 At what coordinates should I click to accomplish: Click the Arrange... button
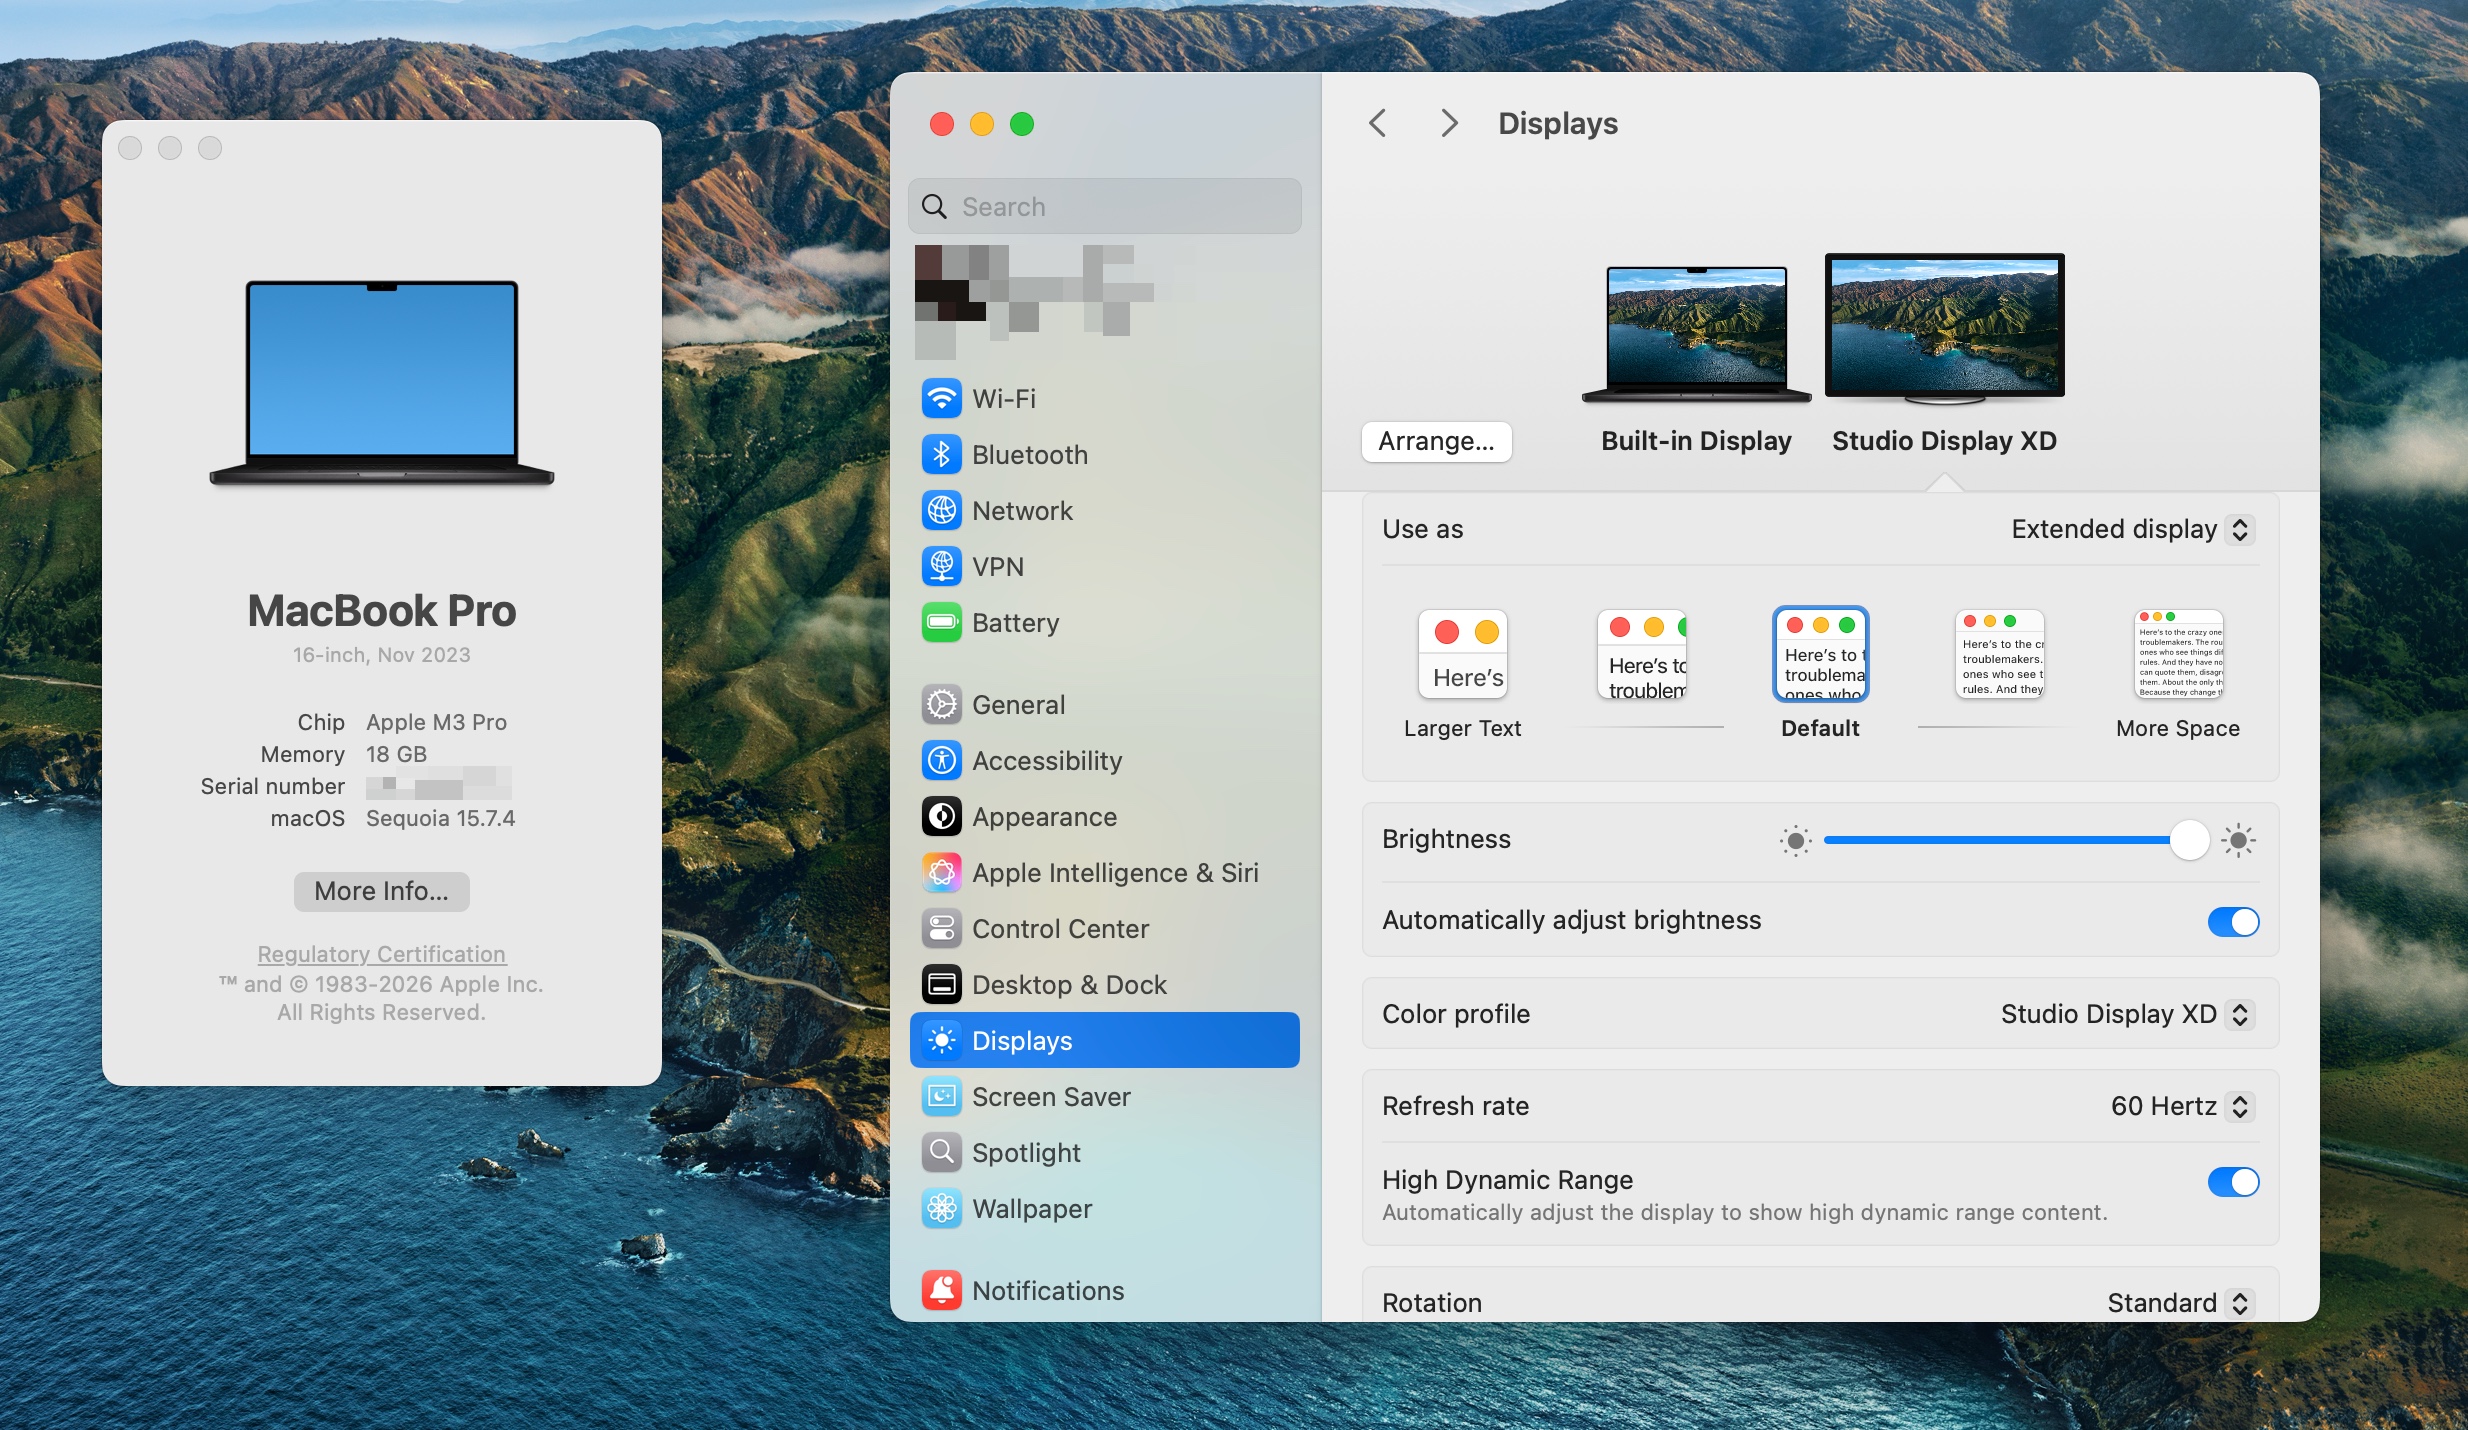[1436, 442]
